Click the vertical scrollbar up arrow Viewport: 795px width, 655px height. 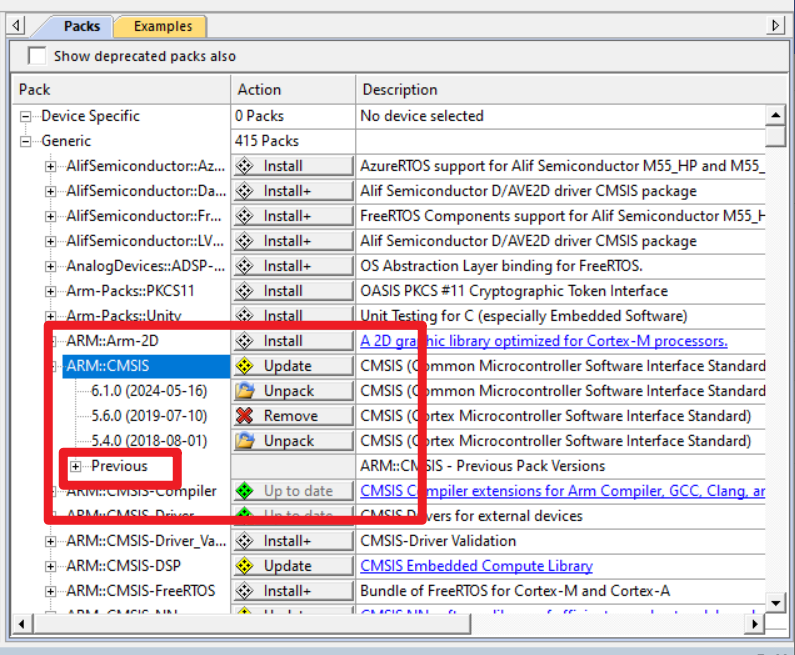coord(775,116)
